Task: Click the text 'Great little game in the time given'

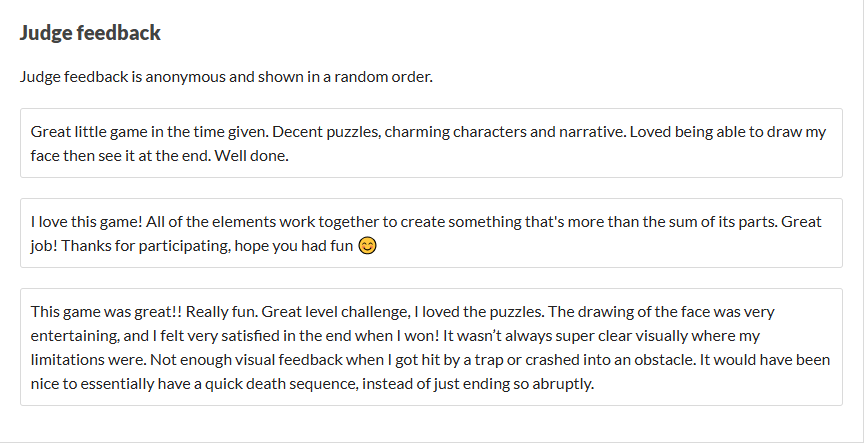Action: tap(149, 132)
